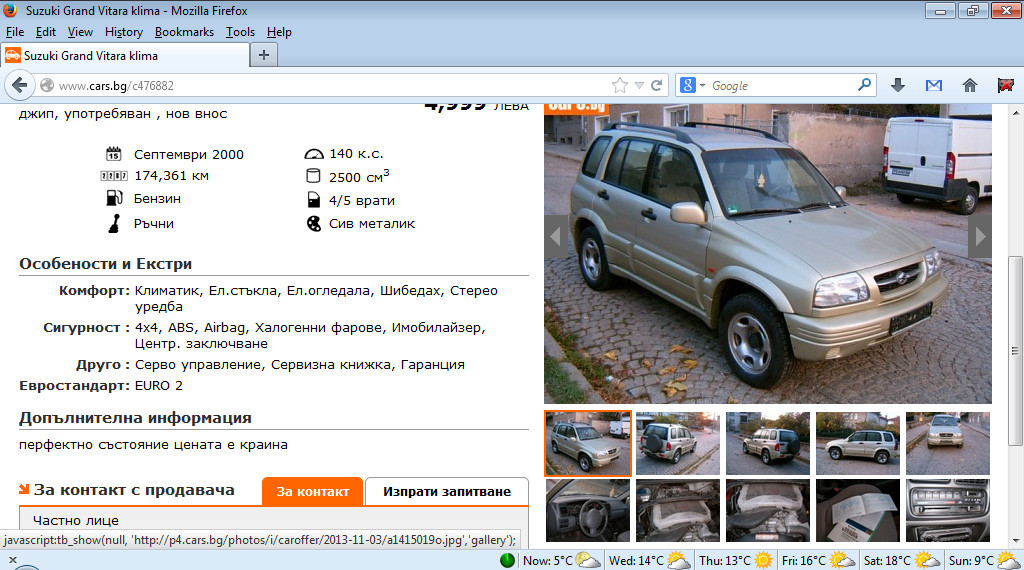Expand the search engine selector arrow
The image size is (1024, 570).
click(703, 86)
